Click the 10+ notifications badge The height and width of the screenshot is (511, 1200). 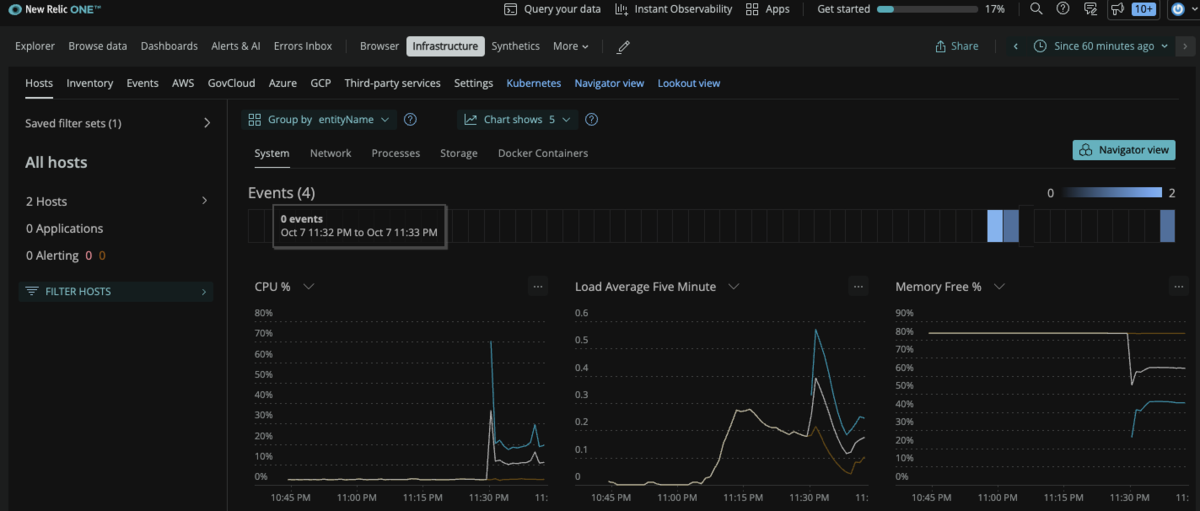click(x=1144, y=9)
